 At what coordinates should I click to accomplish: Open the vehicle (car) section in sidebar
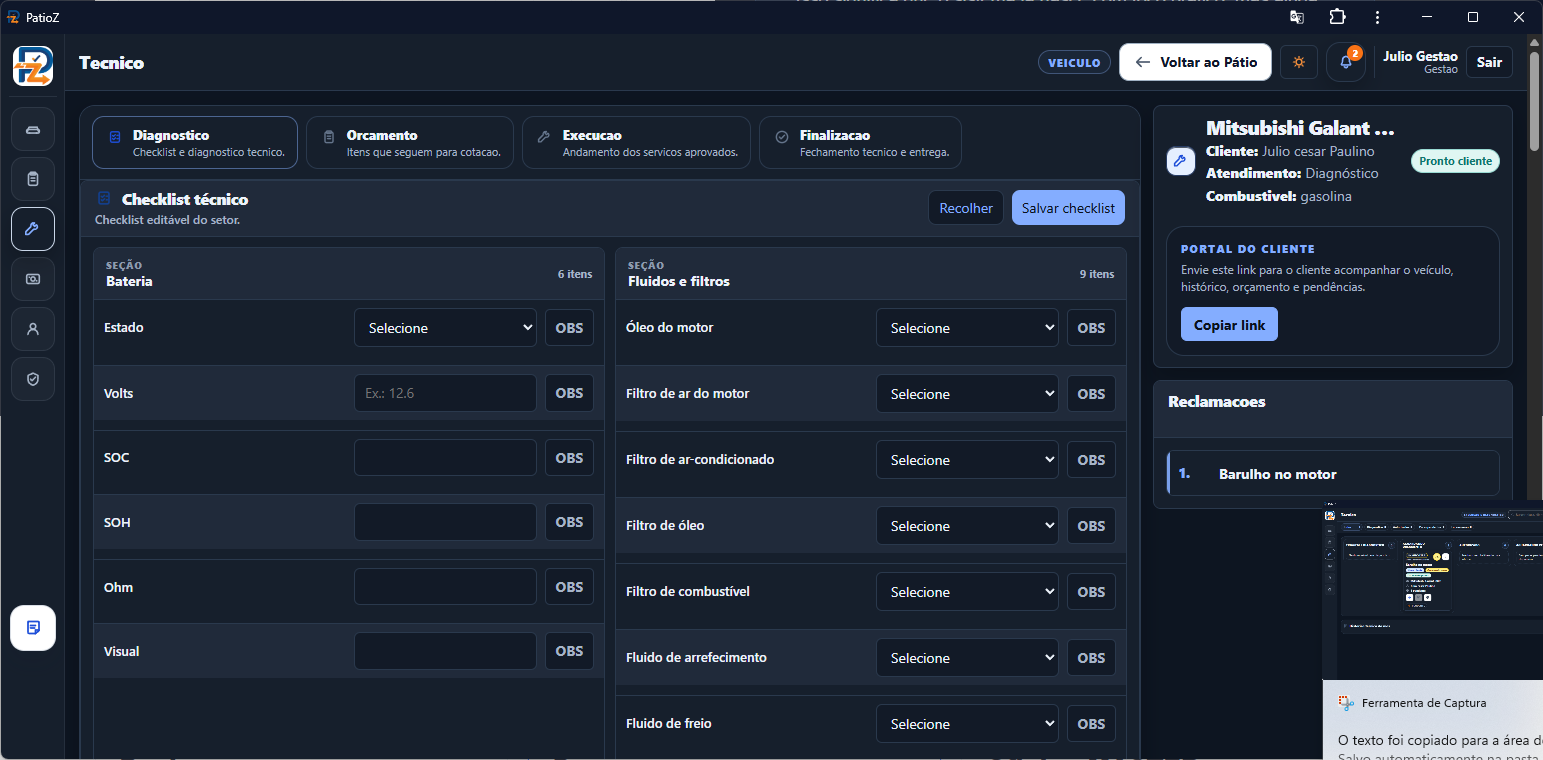click(33, 130)
